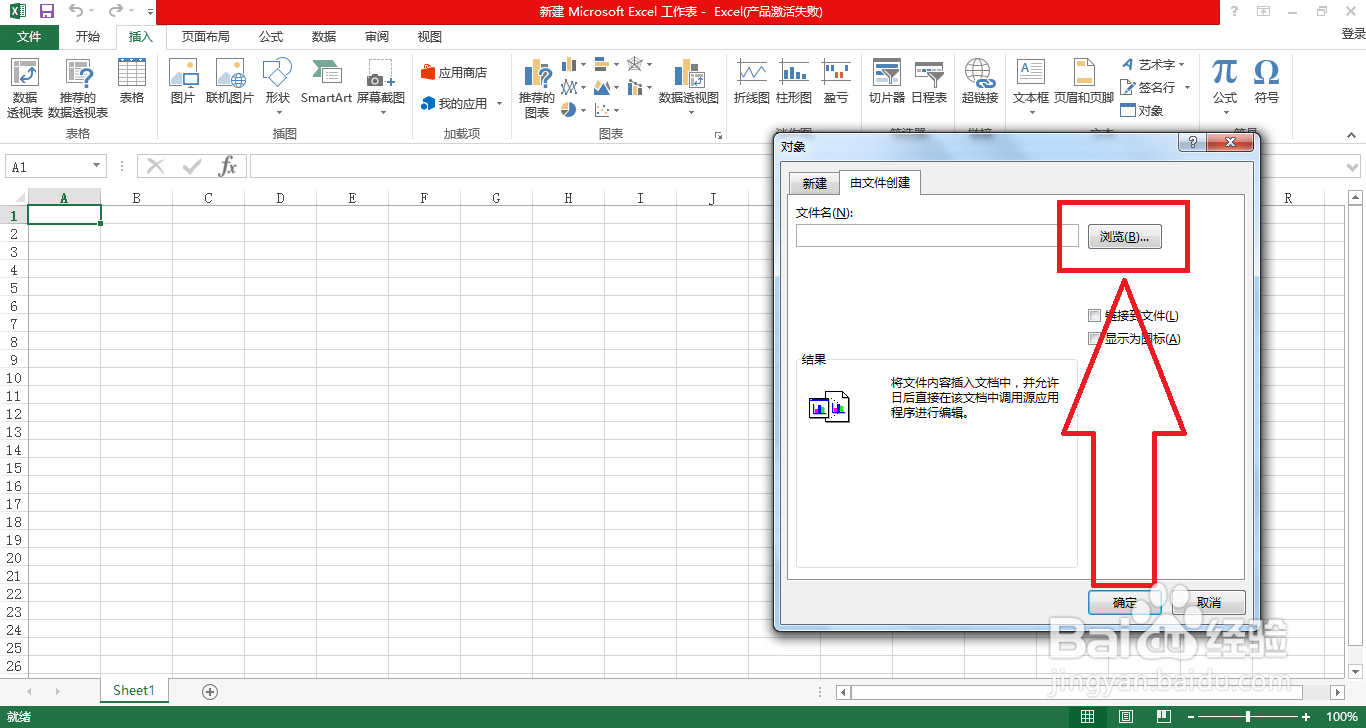Open the Screenshot (屏幕截图) dropdown
The width and height of the screenshot is (1366, 728).
pos(381,112)
